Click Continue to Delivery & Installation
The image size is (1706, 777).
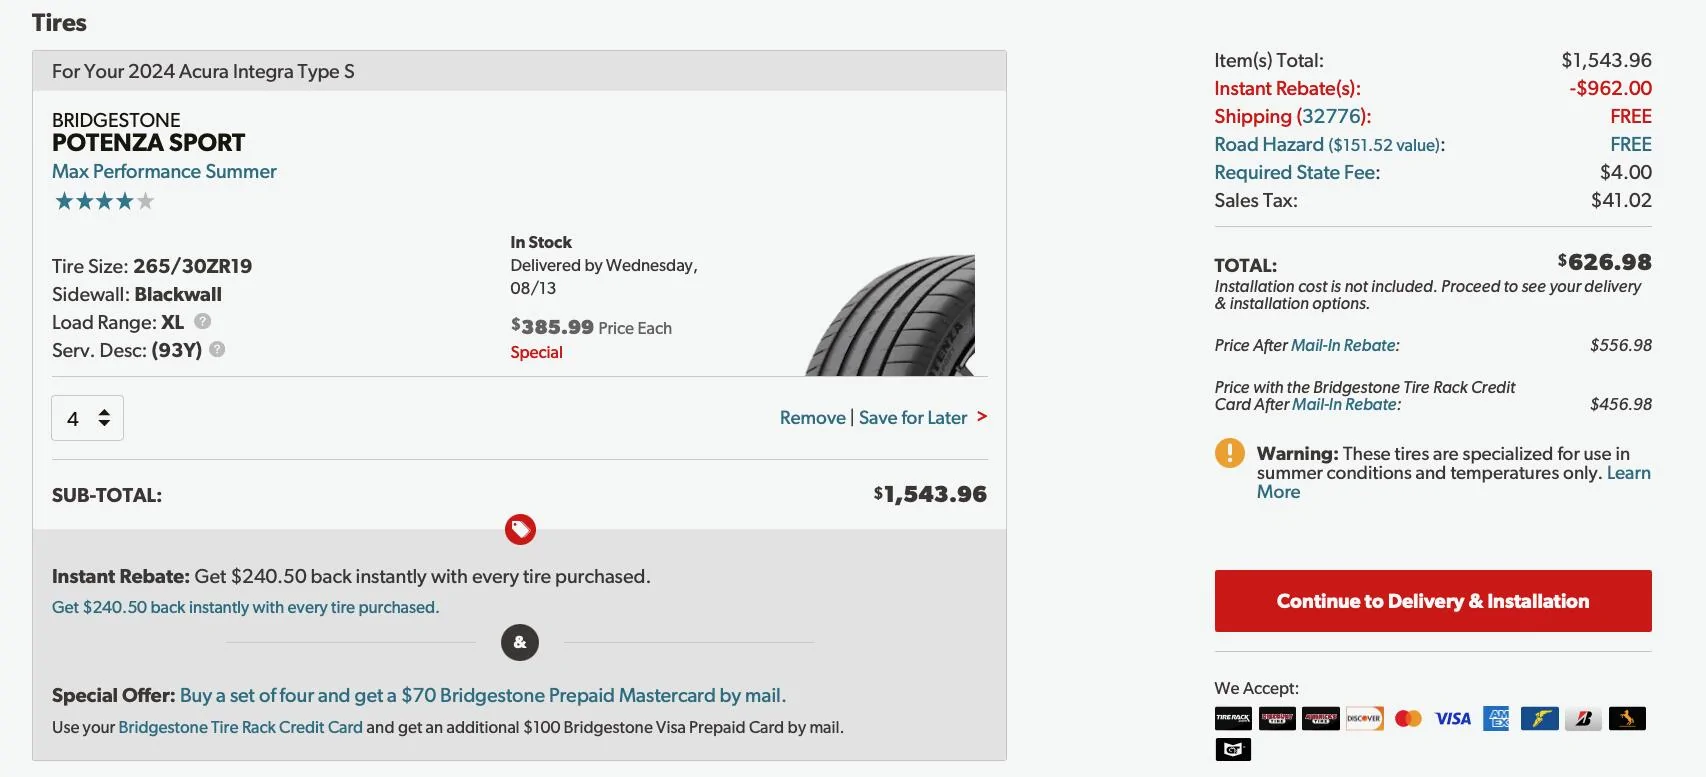pos(1432,601)
